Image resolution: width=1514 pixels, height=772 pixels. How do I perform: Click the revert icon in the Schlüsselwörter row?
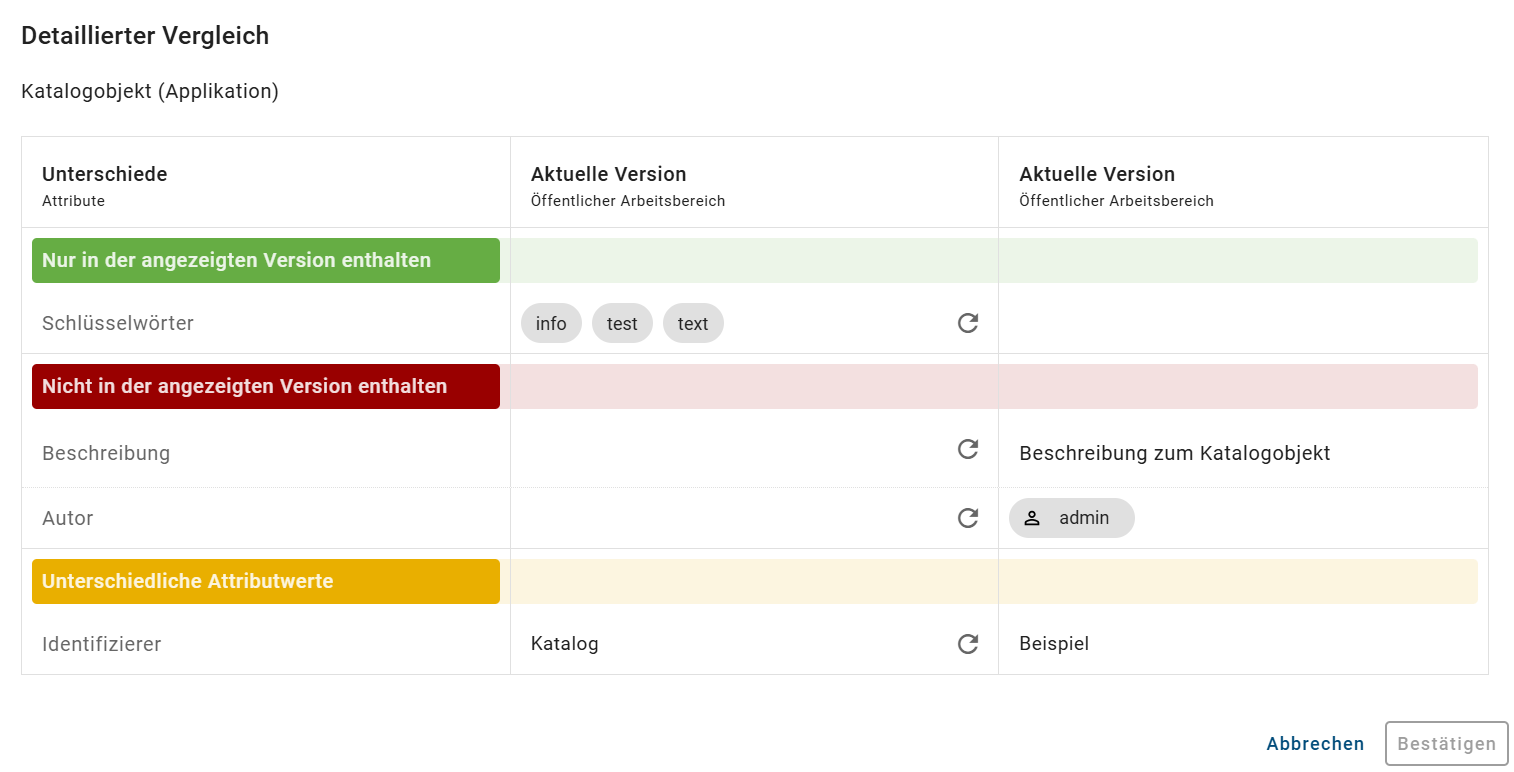click(x=967, y=323)
